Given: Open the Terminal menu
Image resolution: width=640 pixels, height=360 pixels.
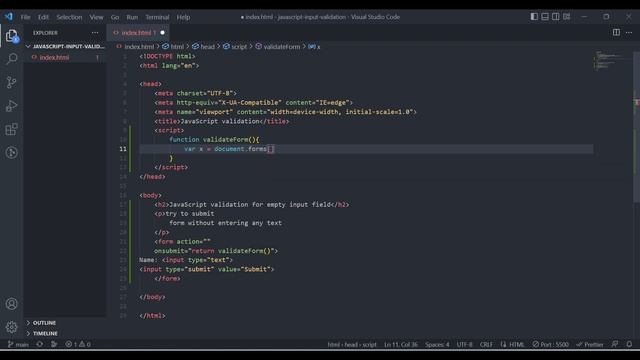Looking at the screenshot, I should pyautogui.click(x=157, y=17).
